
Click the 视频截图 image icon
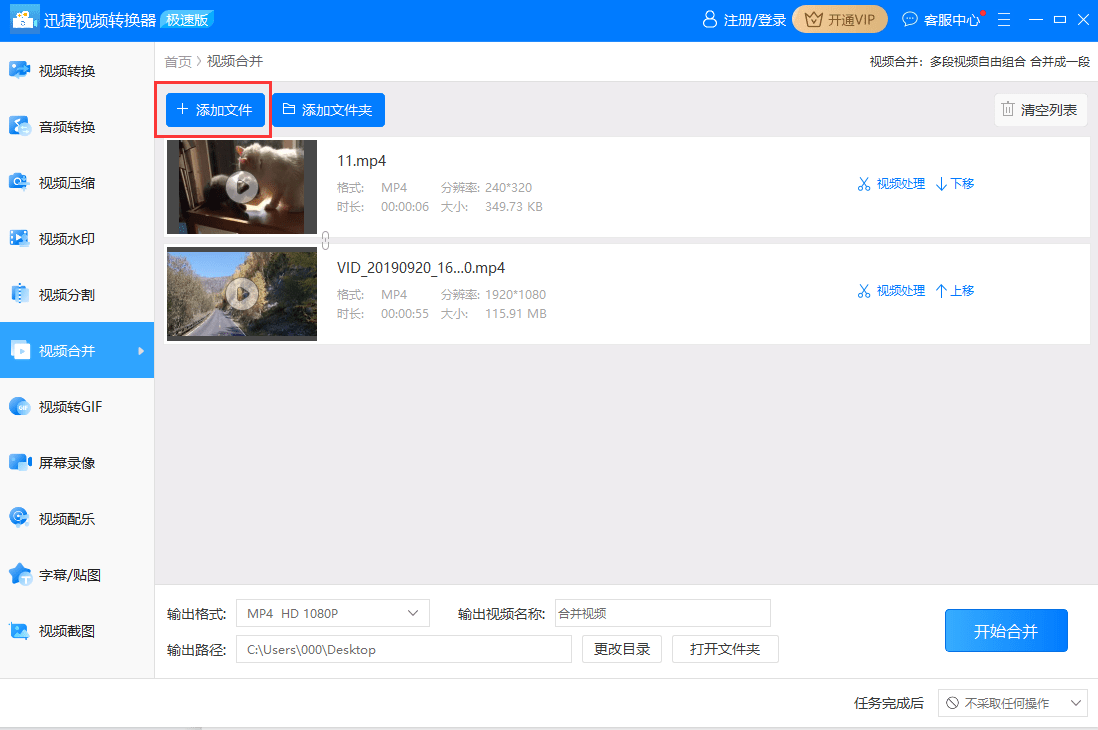pos(20,631)
